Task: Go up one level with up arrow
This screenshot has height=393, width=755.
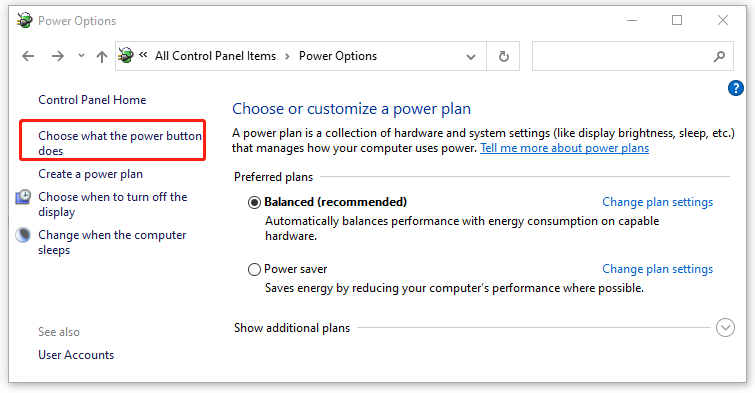Action: [x=102, y=56]
